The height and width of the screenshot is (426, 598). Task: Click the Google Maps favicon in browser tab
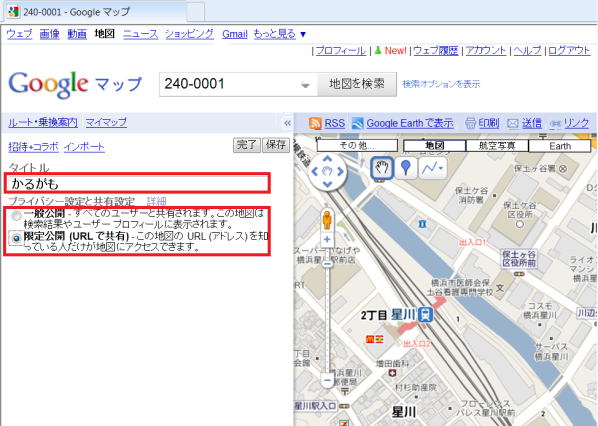pyautogui.click(x=14, y=11)
